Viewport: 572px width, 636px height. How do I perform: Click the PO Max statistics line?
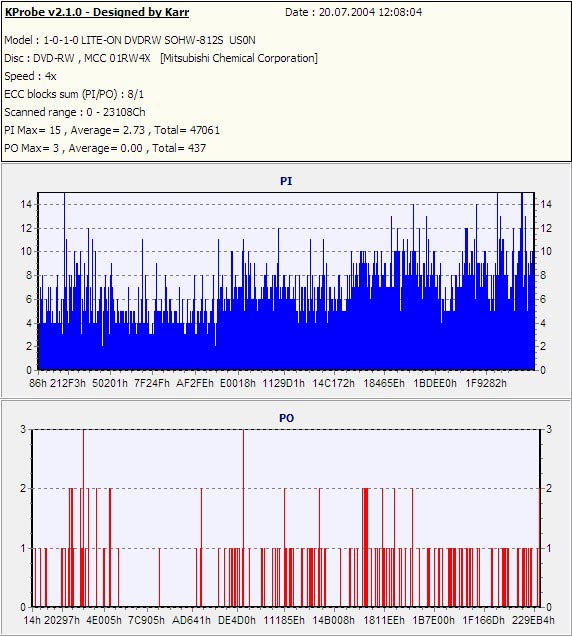pyautogui.click(x=105, y=148)
